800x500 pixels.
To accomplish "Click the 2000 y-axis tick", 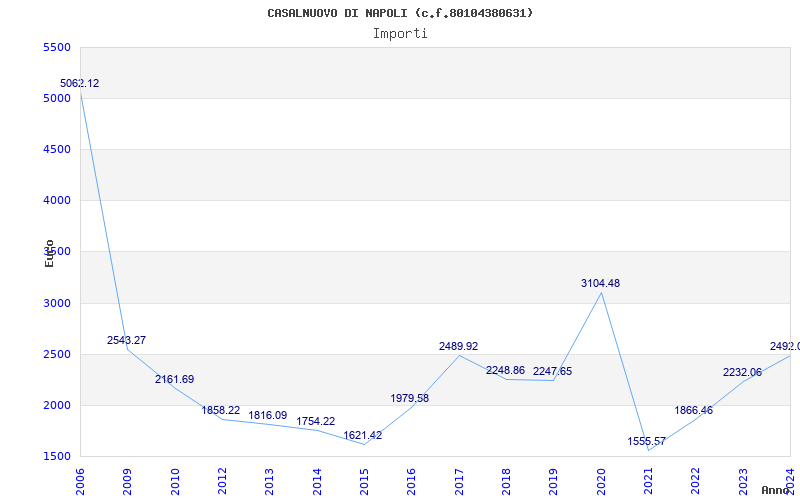I will (x=57, y=406).
